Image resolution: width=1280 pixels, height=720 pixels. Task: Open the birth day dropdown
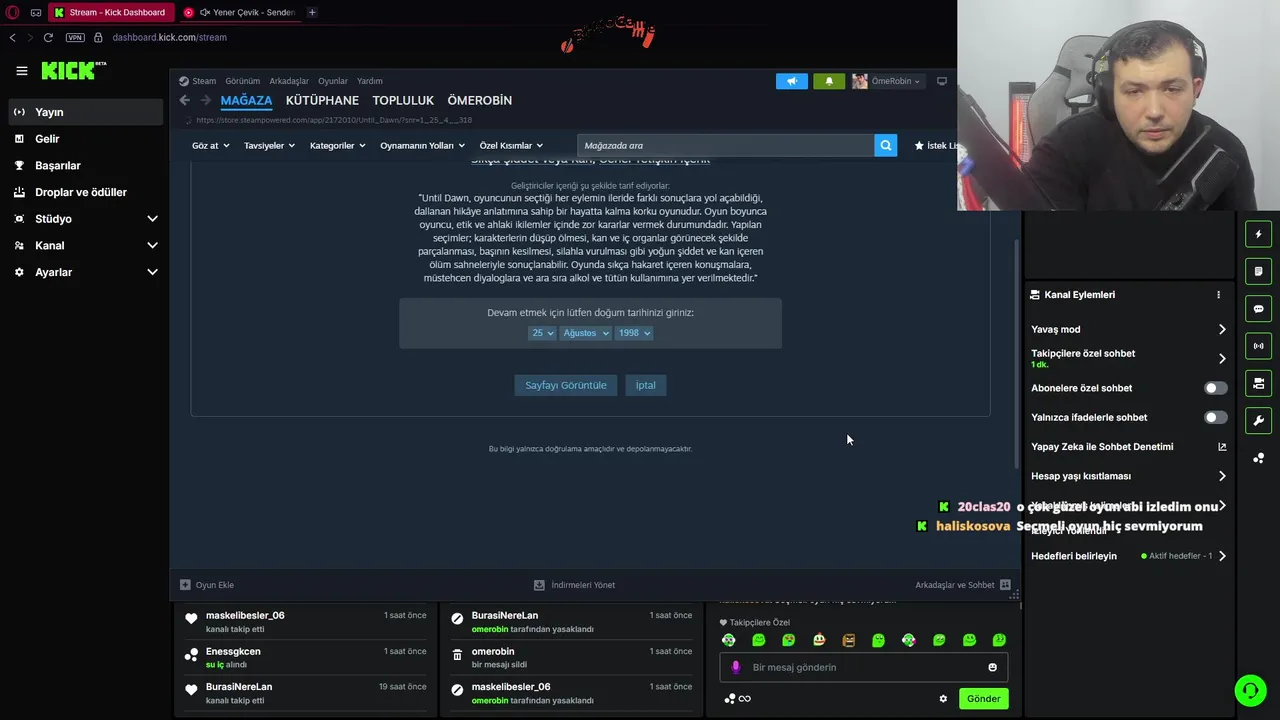pyautogui.click(x=542, y=333)
